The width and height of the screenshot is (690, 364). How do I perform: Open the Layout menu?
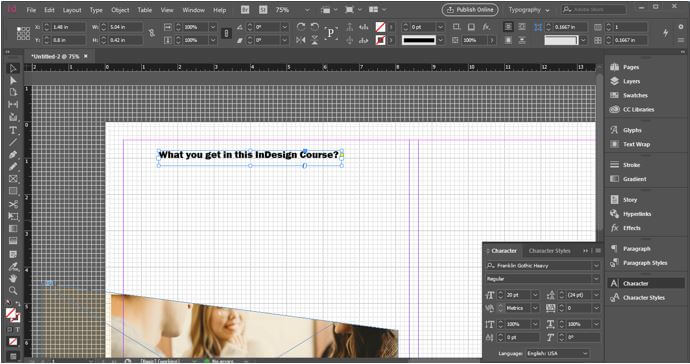point(72,10)
